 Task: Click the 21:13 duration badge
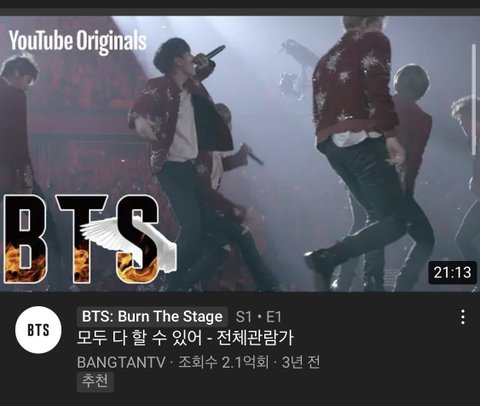[452, 273]
